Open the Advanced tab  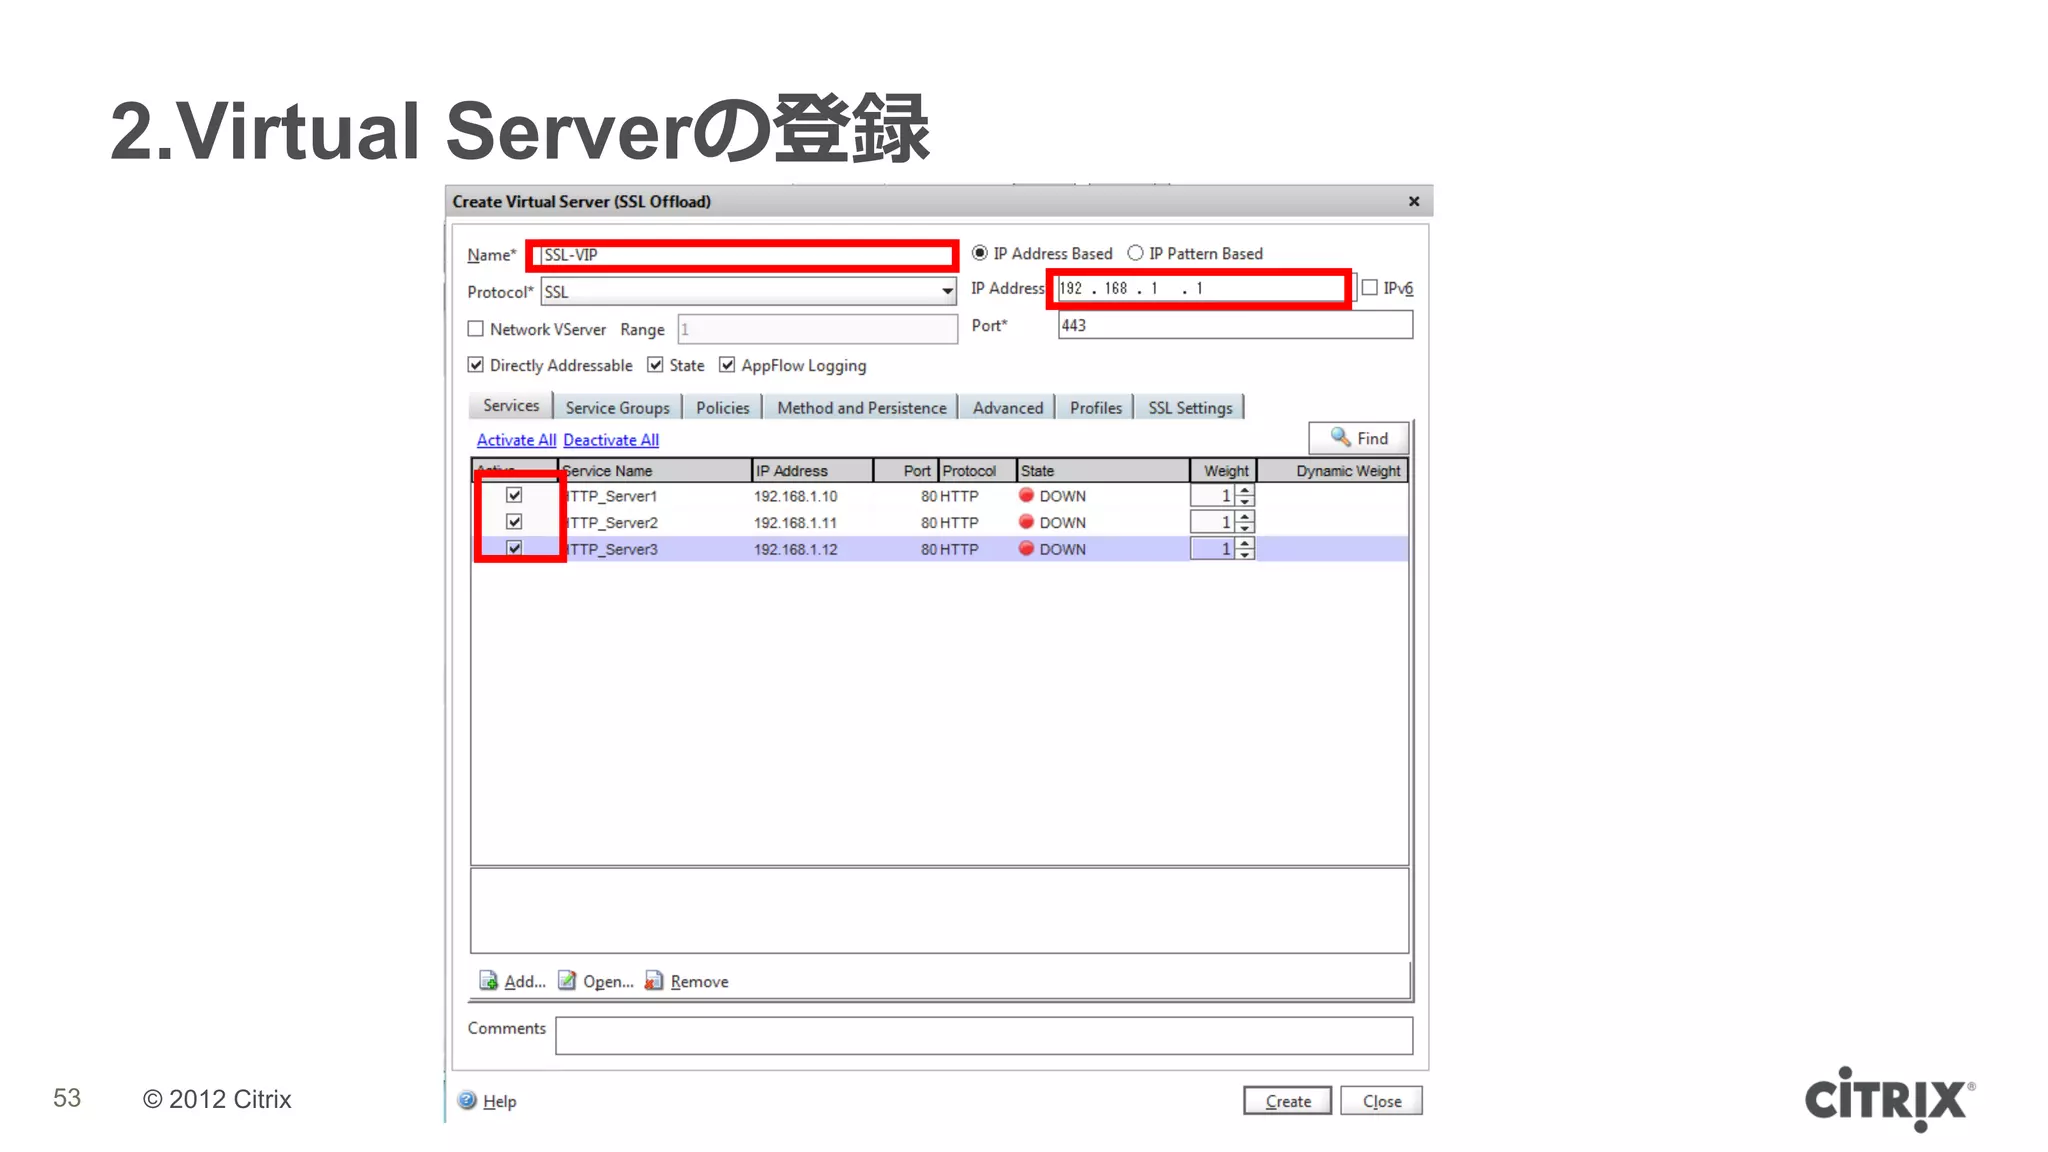1007,407
